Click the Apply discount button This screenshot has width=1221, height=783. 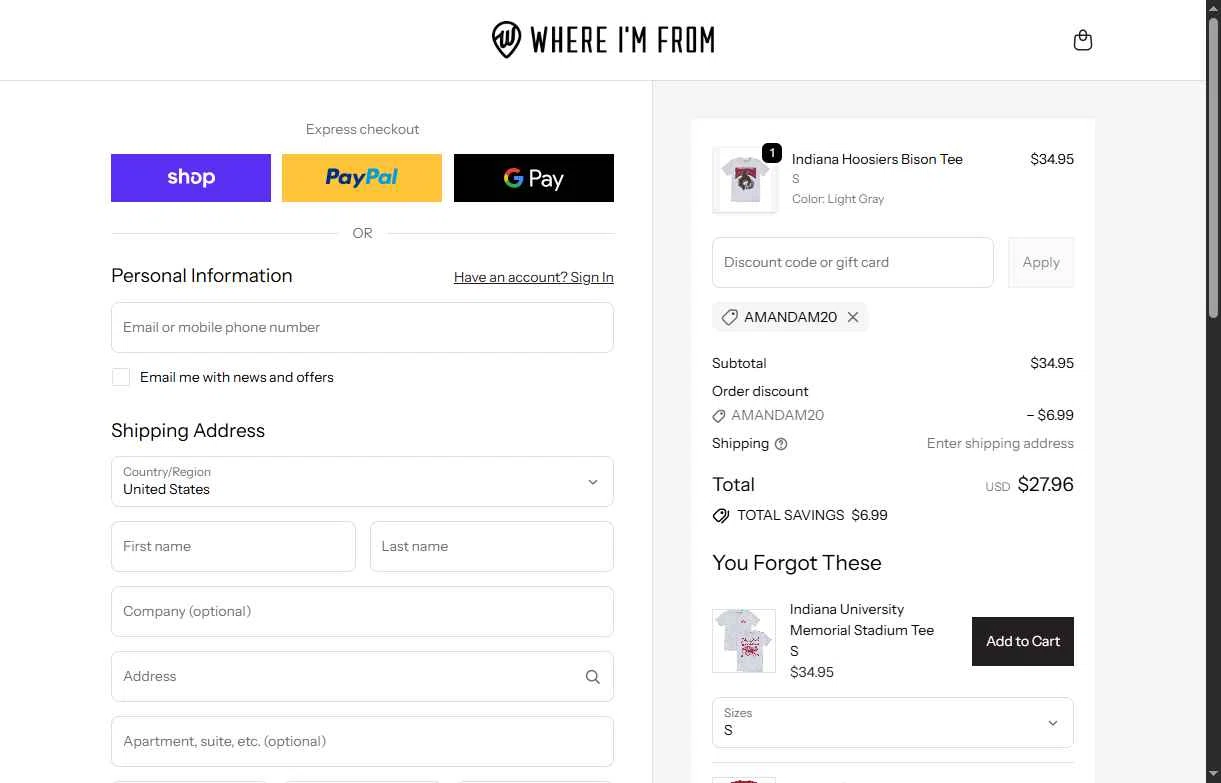pyautogui.click(x=1041, y=262)
